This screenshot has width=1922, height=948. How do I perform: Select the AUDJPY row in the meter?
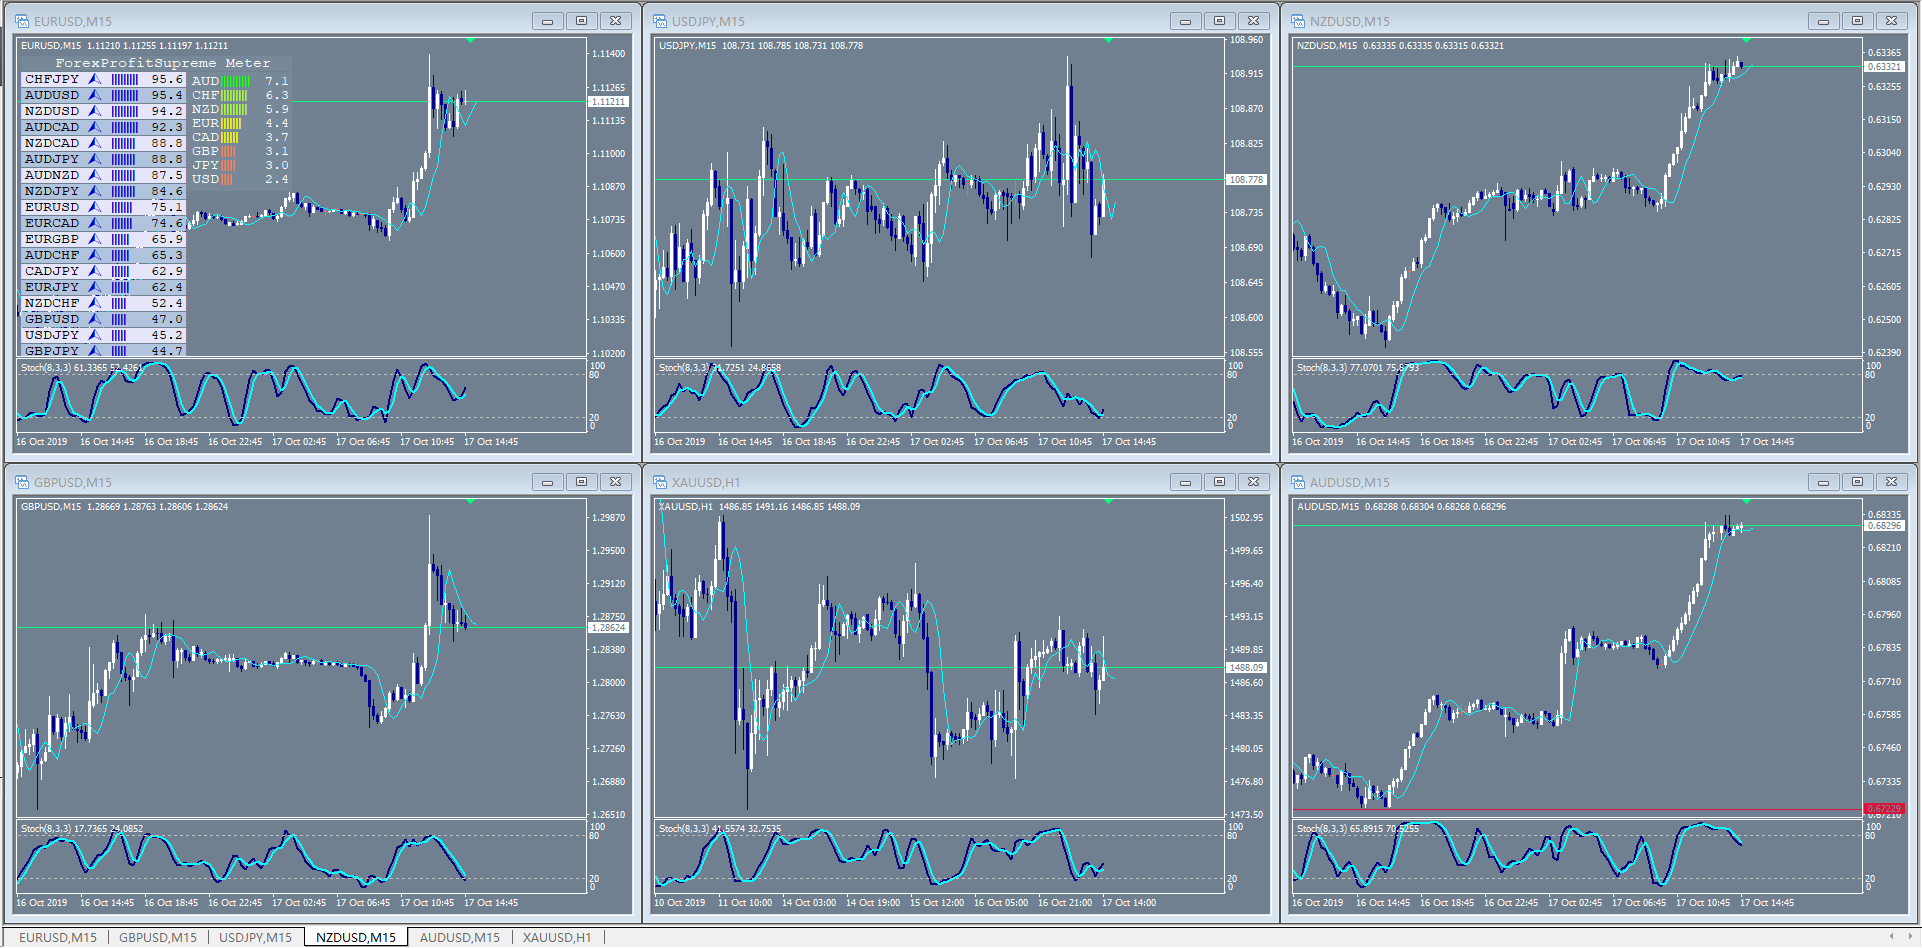click(103, 159)
